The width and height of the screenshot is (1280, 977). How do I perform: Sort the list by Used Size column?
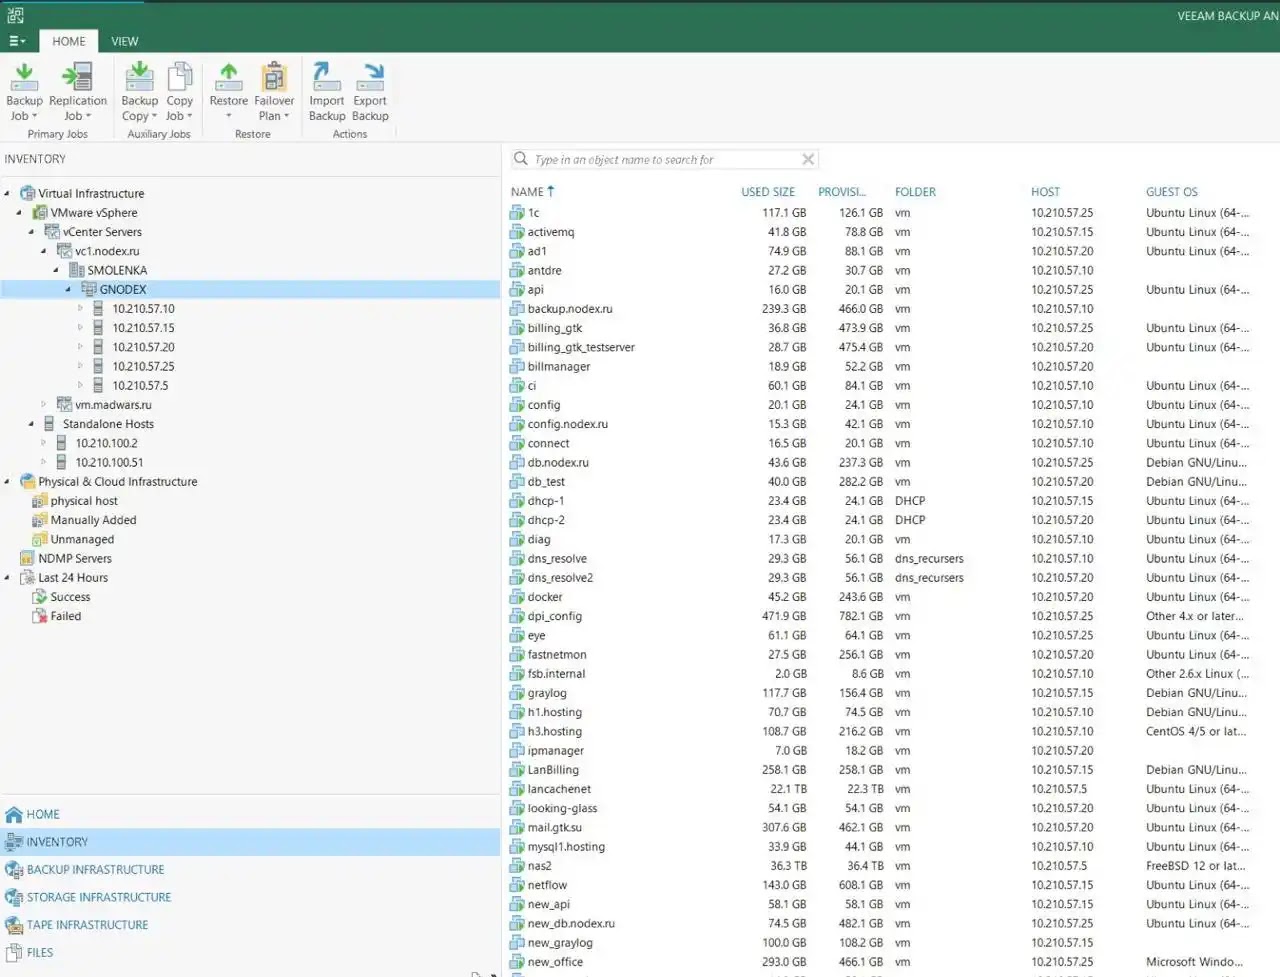click(x=768, y=192)
